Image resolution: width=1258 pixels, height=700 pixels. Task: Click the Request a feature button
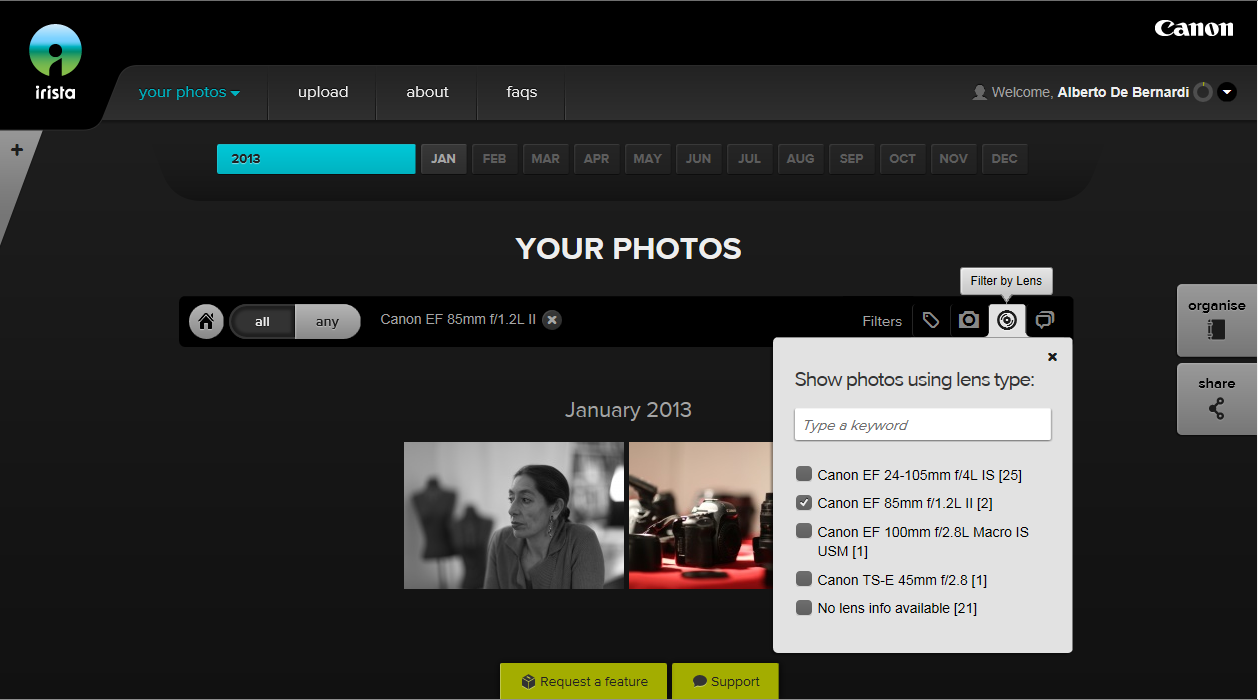[584, 682]
